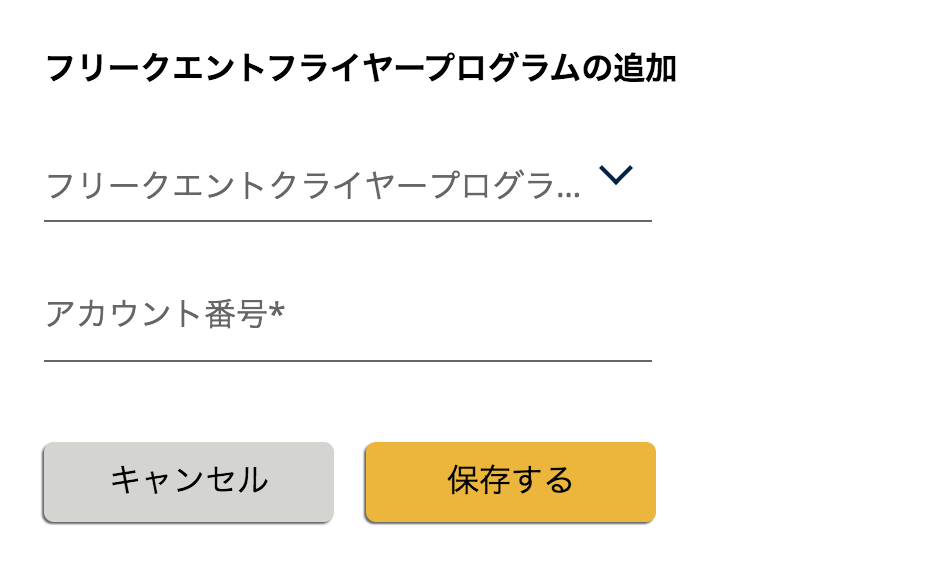Click the 保存する button to save
Image resolution: width=938 pixels, height=586 pixels.
pos(509,481)
